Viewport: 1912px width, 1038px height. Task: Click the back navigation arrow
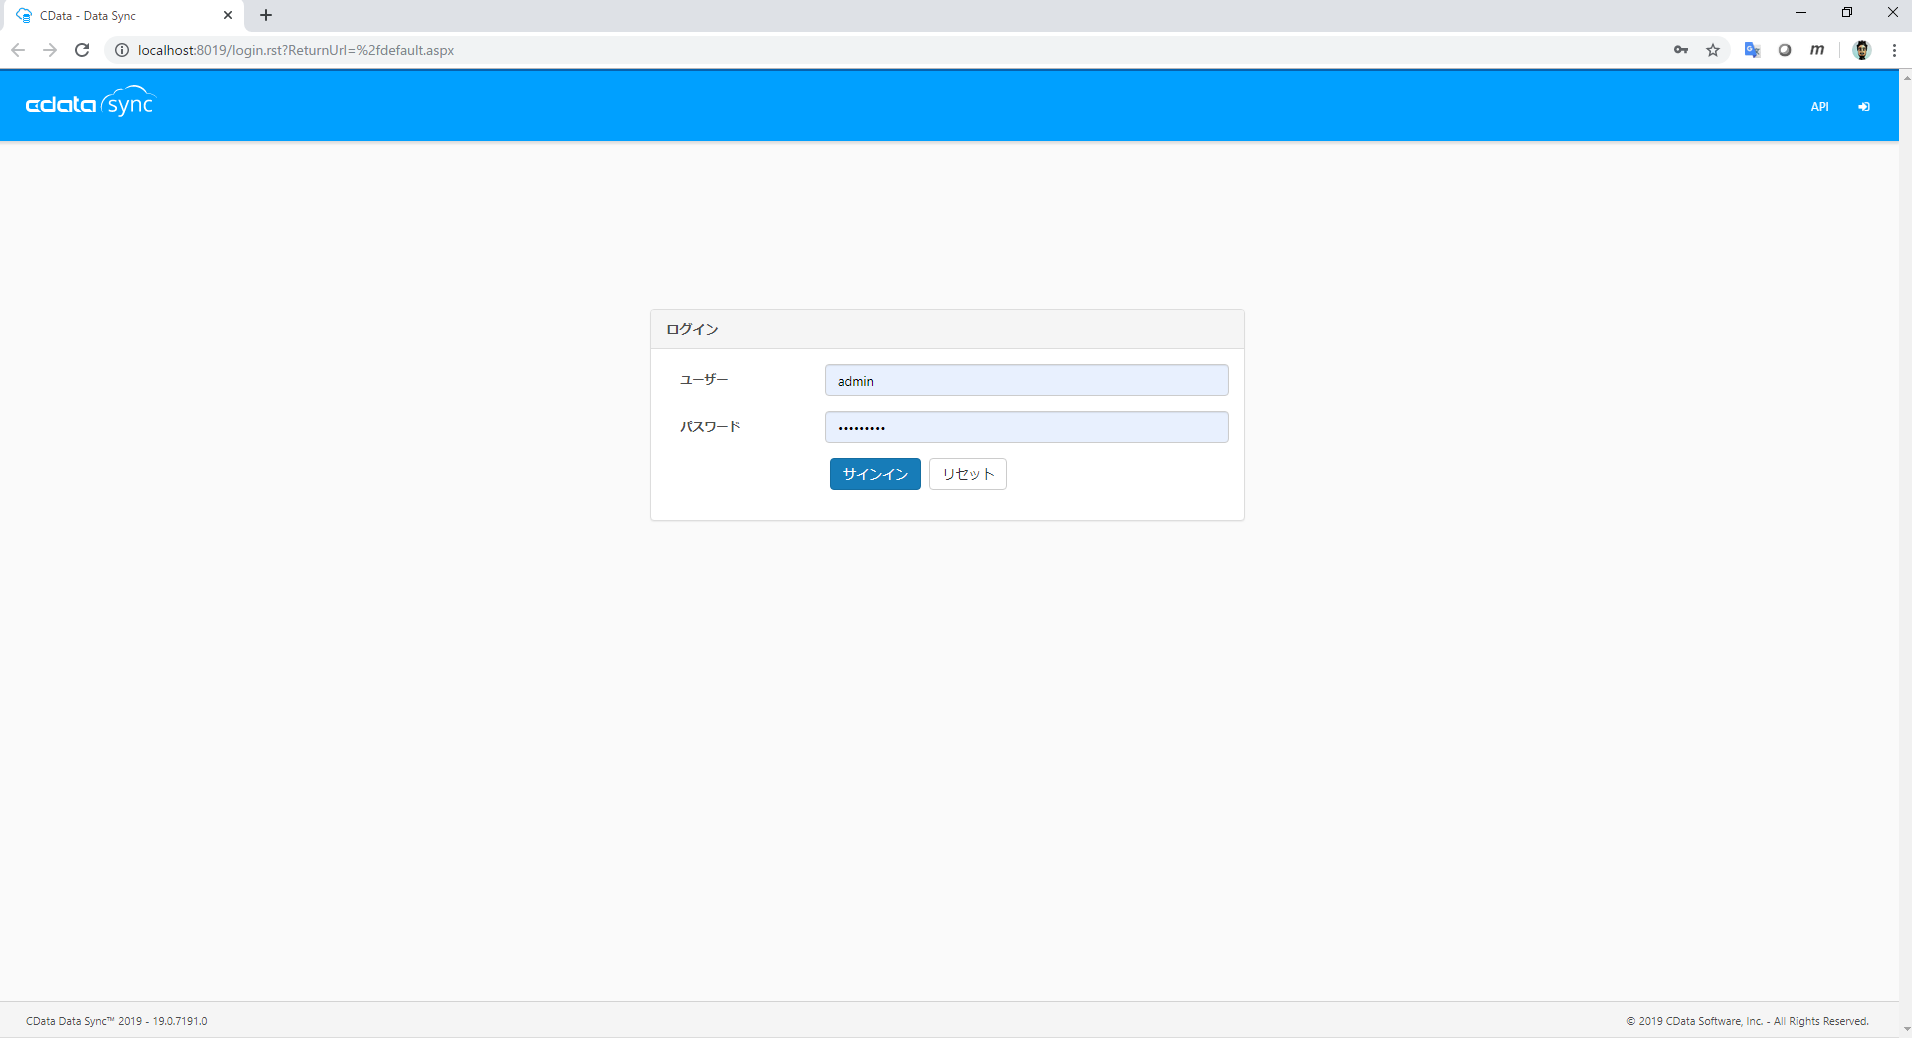(18, 50)
